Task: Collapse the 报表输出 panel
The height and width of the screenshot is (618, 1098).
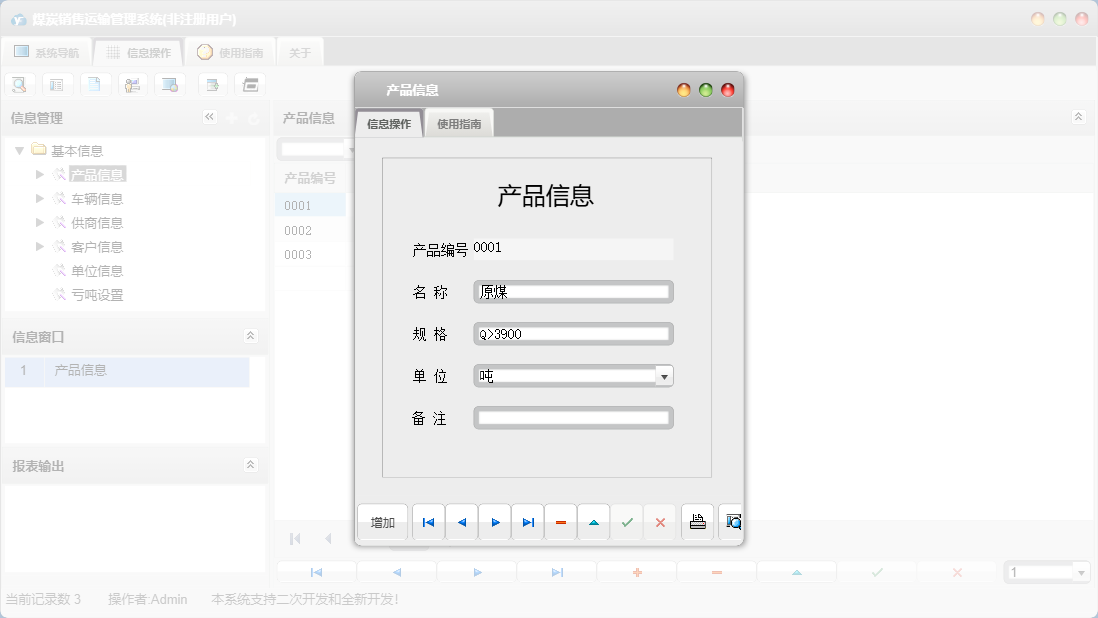Action: [253, 464]
